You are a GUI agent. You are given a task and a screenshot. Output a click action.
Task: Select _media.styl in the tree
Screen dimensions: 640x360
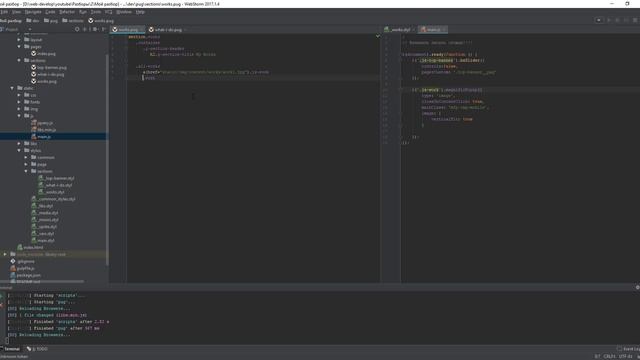click(45, 213)
